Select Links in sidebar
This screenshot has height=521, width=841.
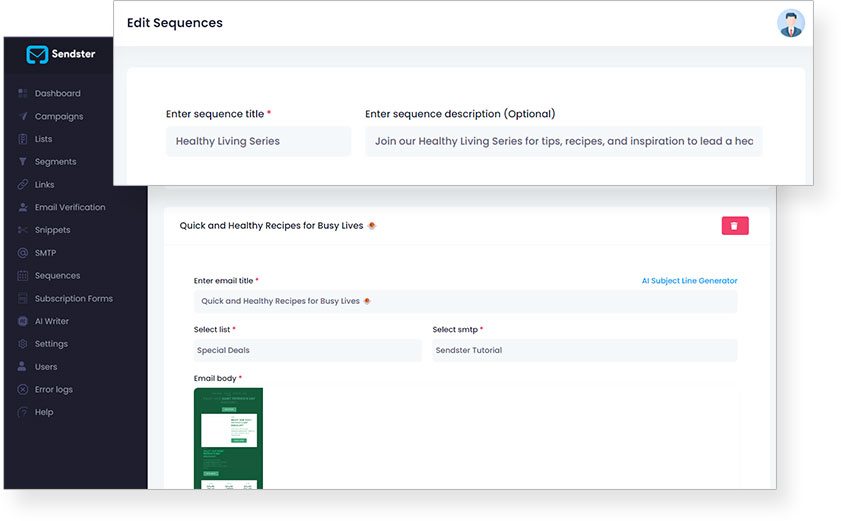(x=45, y=185)
